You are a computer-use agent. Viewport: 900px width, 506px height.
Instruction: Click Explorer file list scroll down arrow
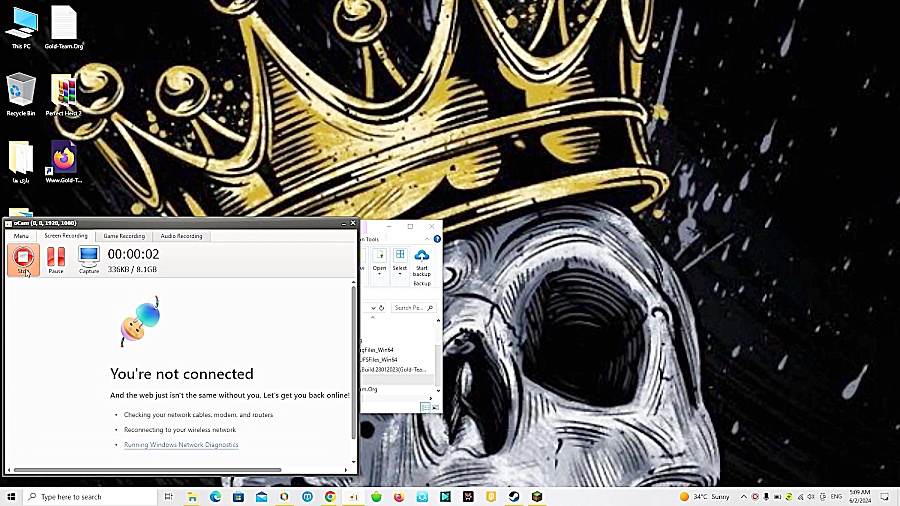point(439,391)
